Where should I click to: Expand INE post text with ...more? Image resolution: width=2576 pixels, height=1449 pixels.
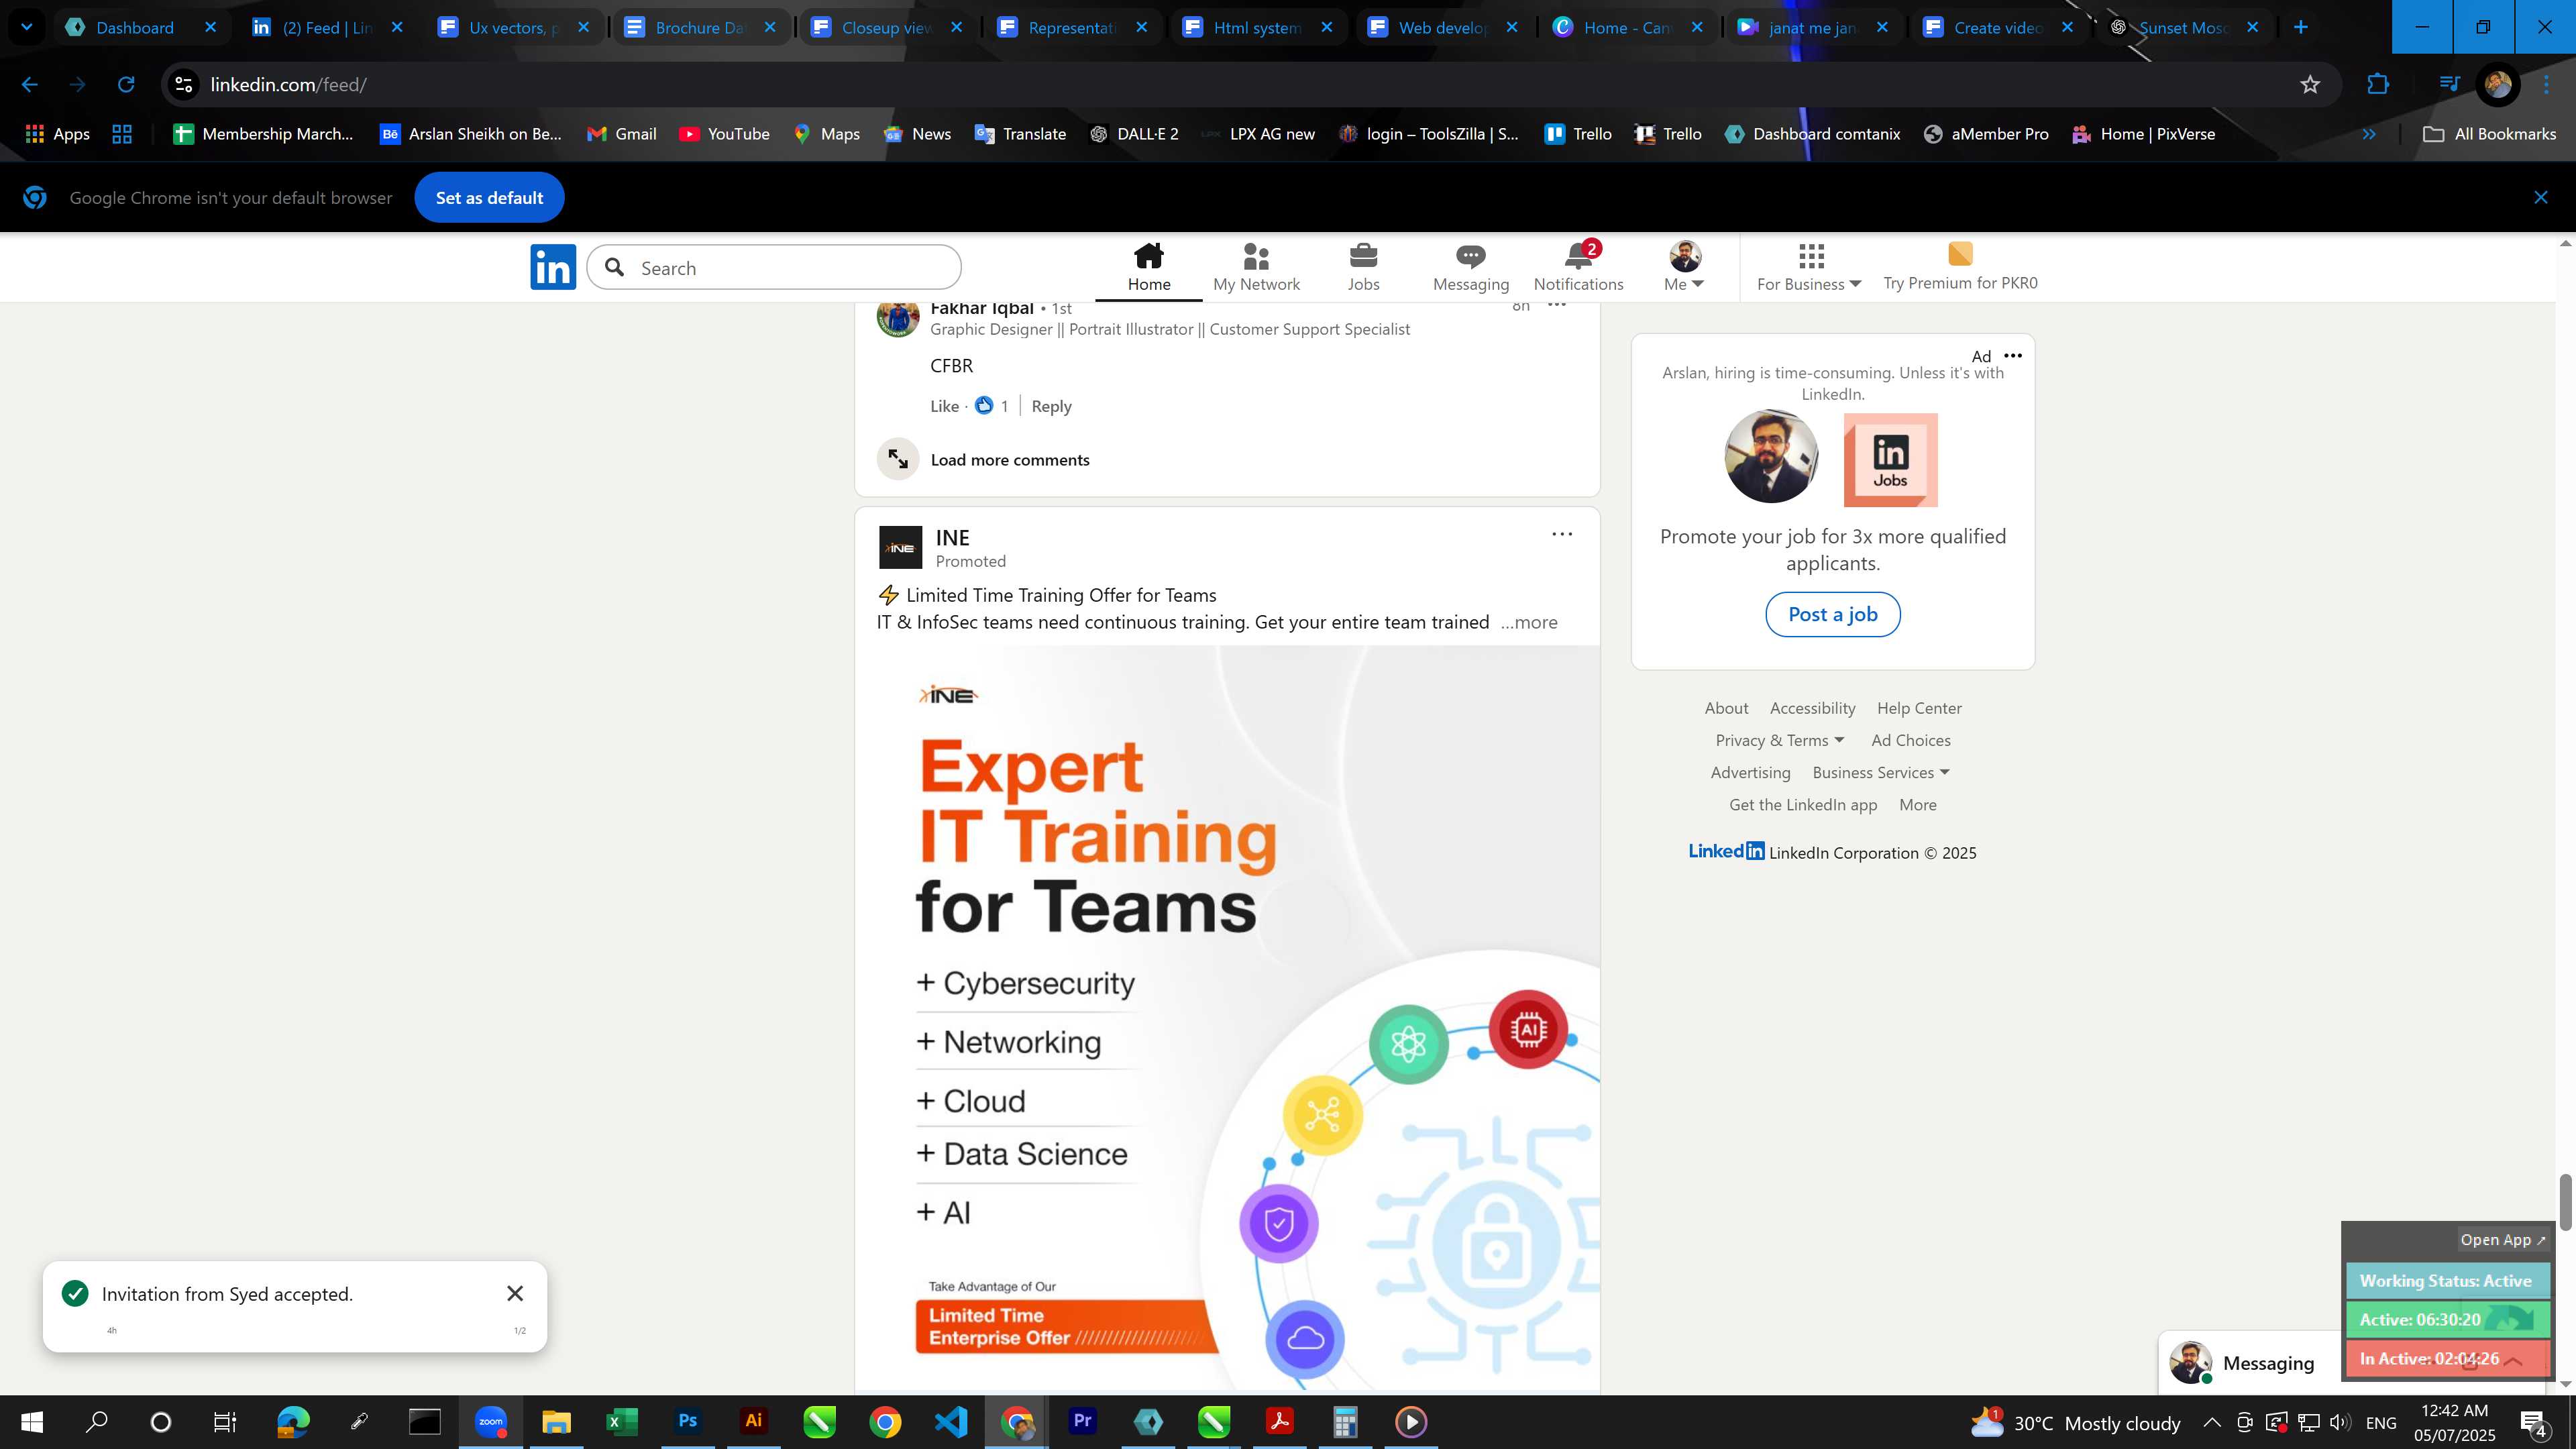pos(1529,622)
